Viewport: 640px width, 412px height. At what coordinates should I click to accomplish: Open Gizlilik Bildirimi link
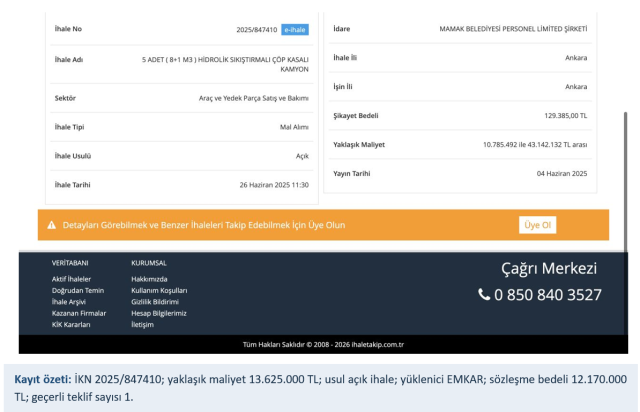click(x=155, y=302)
